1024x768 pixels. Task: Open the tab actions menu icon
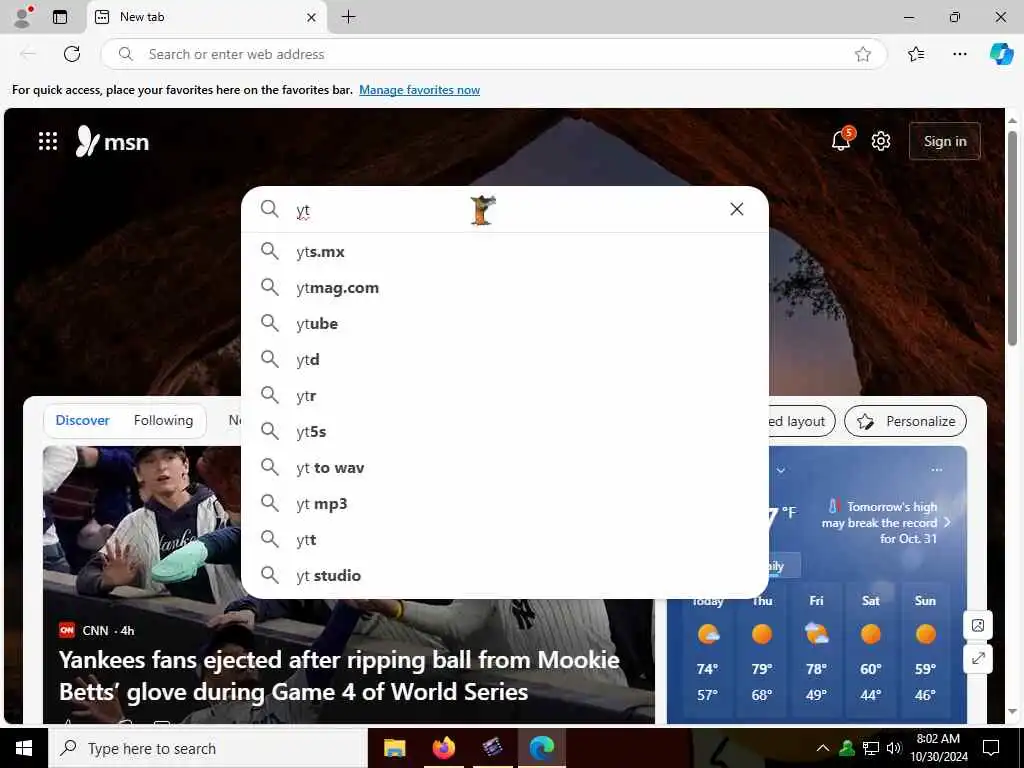point(60,17)
